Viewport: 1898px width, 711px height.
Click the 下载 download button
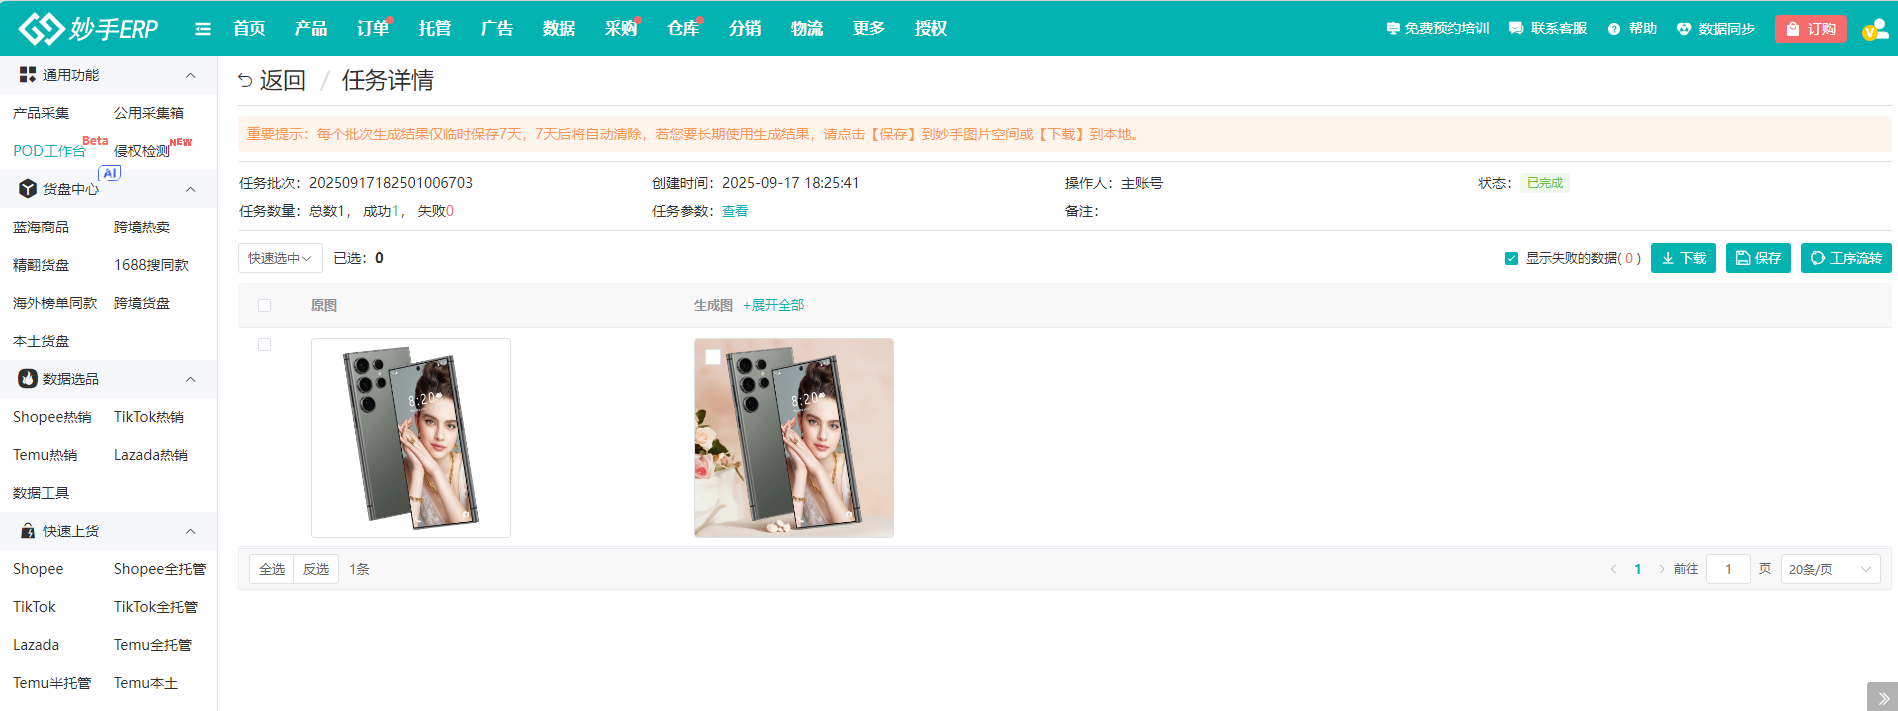tap(1684, 258)
